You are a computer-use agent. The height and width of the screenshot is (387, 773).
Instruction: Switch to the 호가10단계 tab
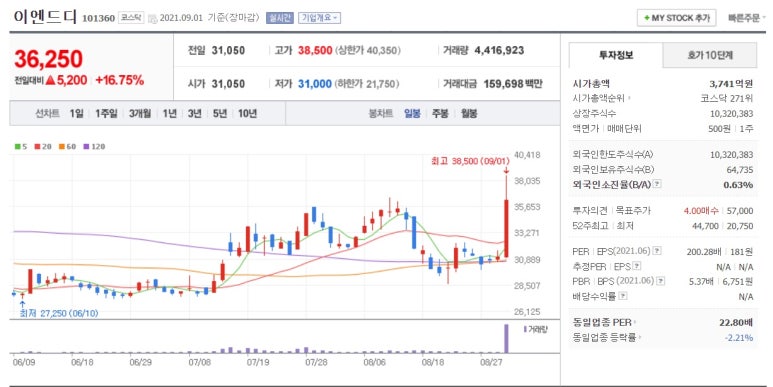click(x=710, y=55)
